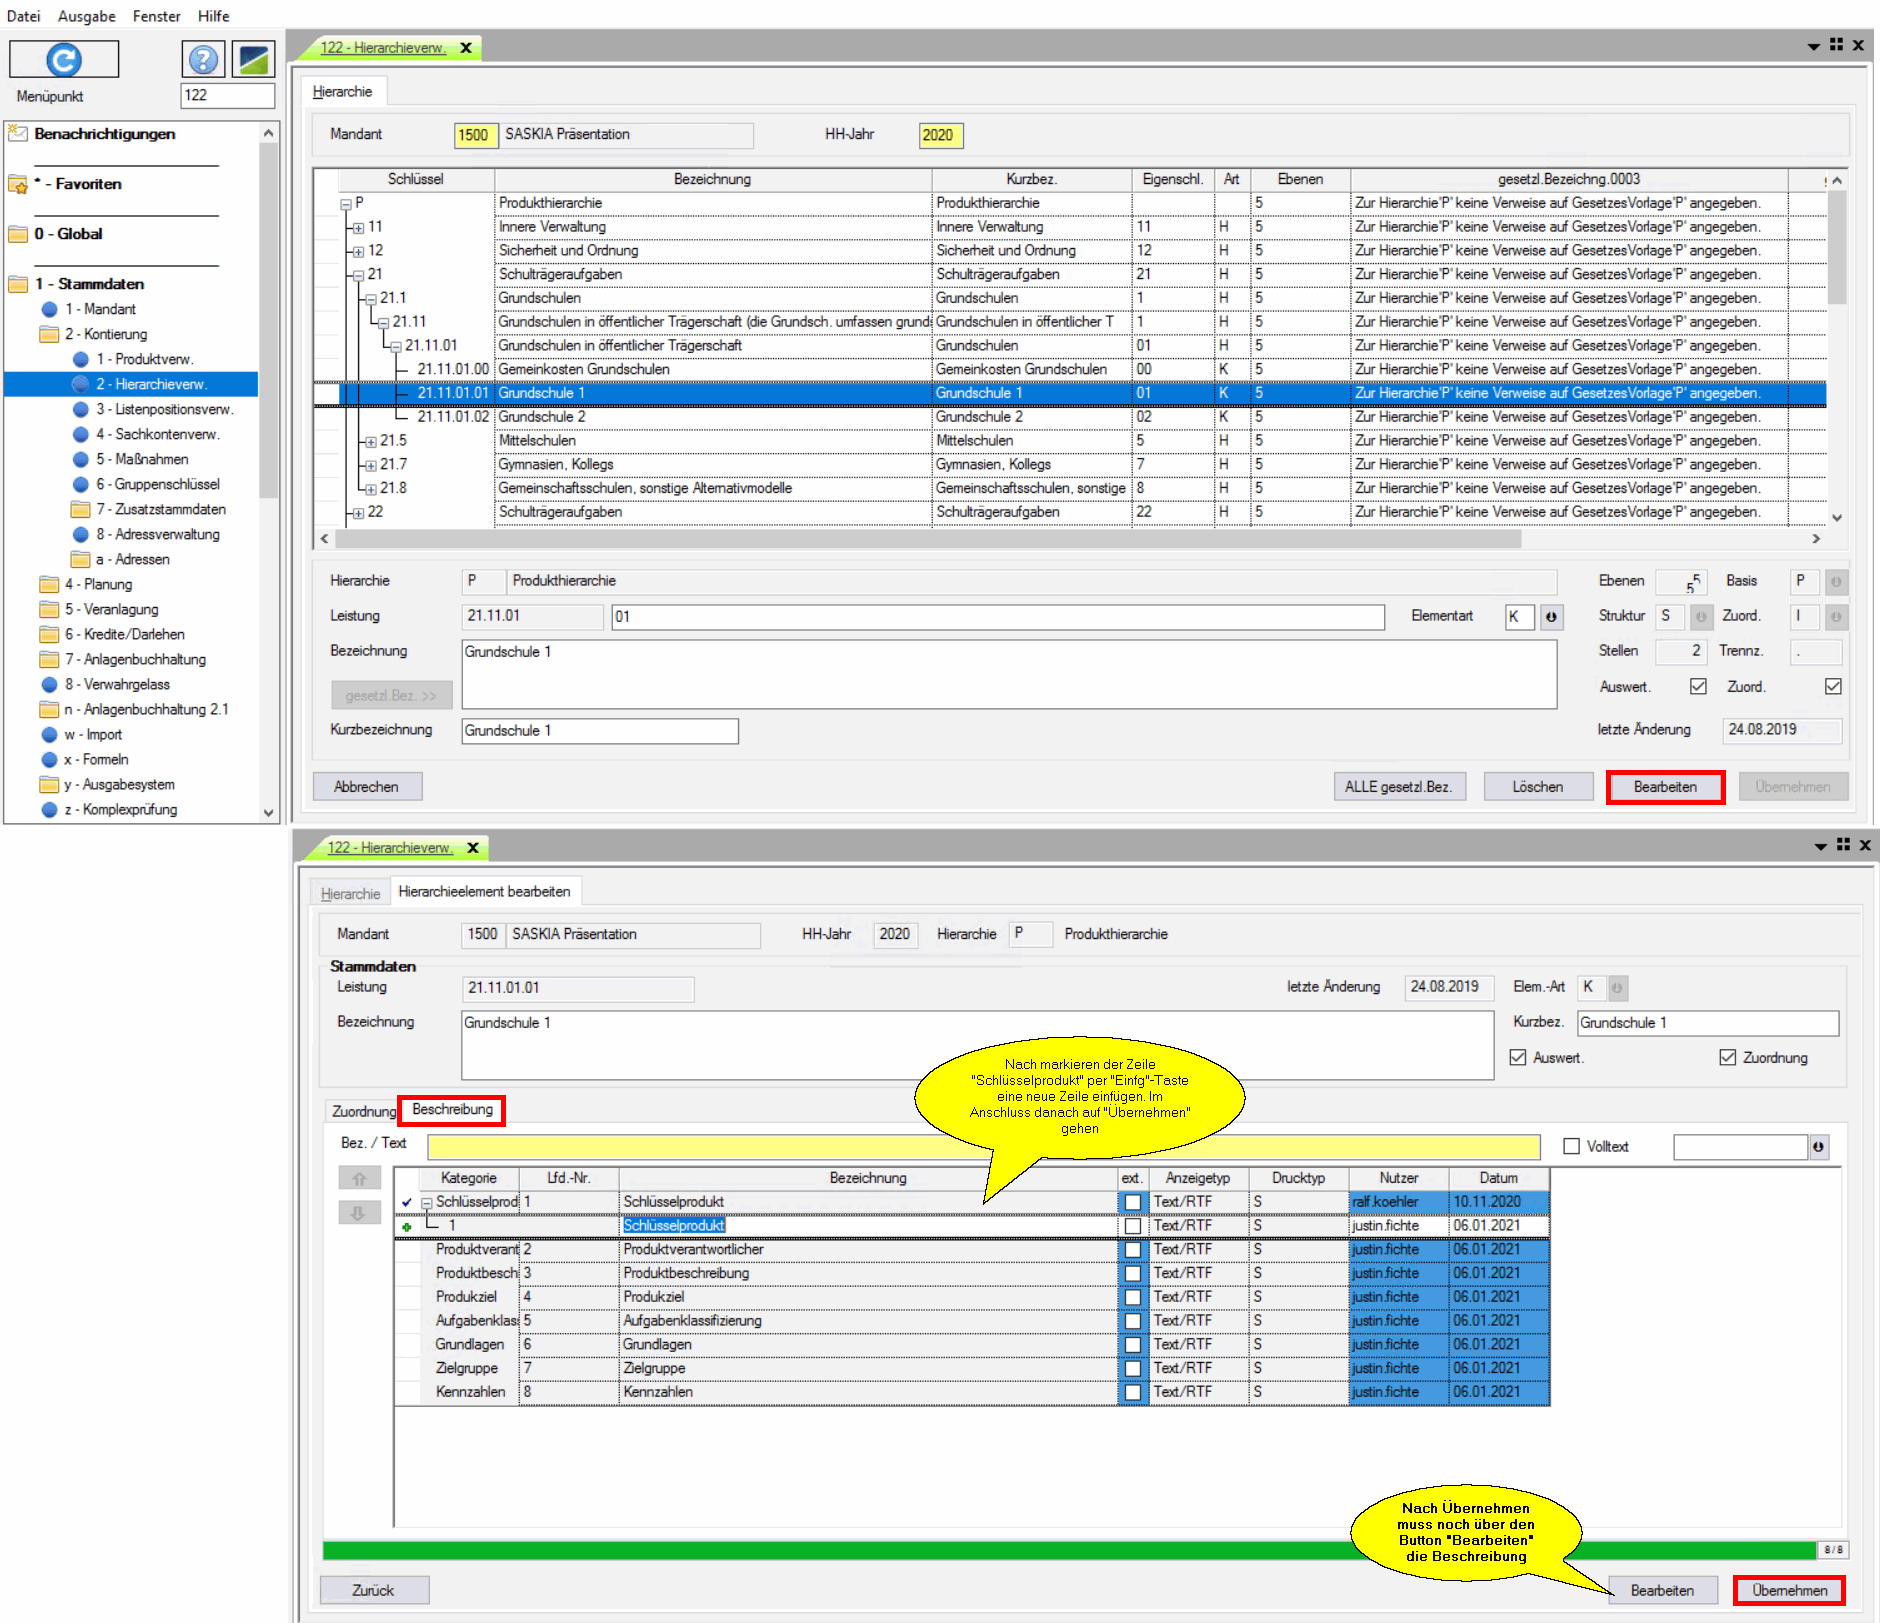Click the up arrow button beside the Kategorie table
This screenshot has width=1880, height=1623.
(x=359, y=1179)
